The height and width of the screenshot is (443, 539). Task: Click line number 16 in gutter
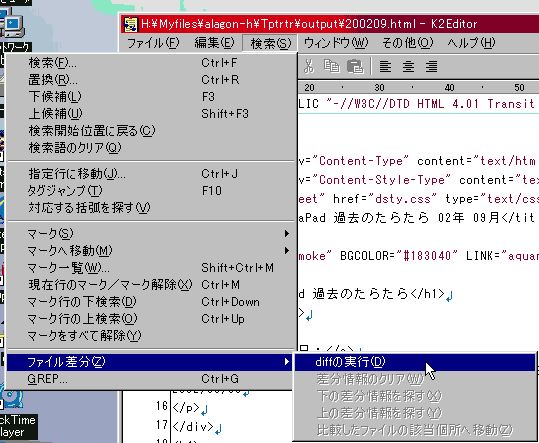pos(162,406)
